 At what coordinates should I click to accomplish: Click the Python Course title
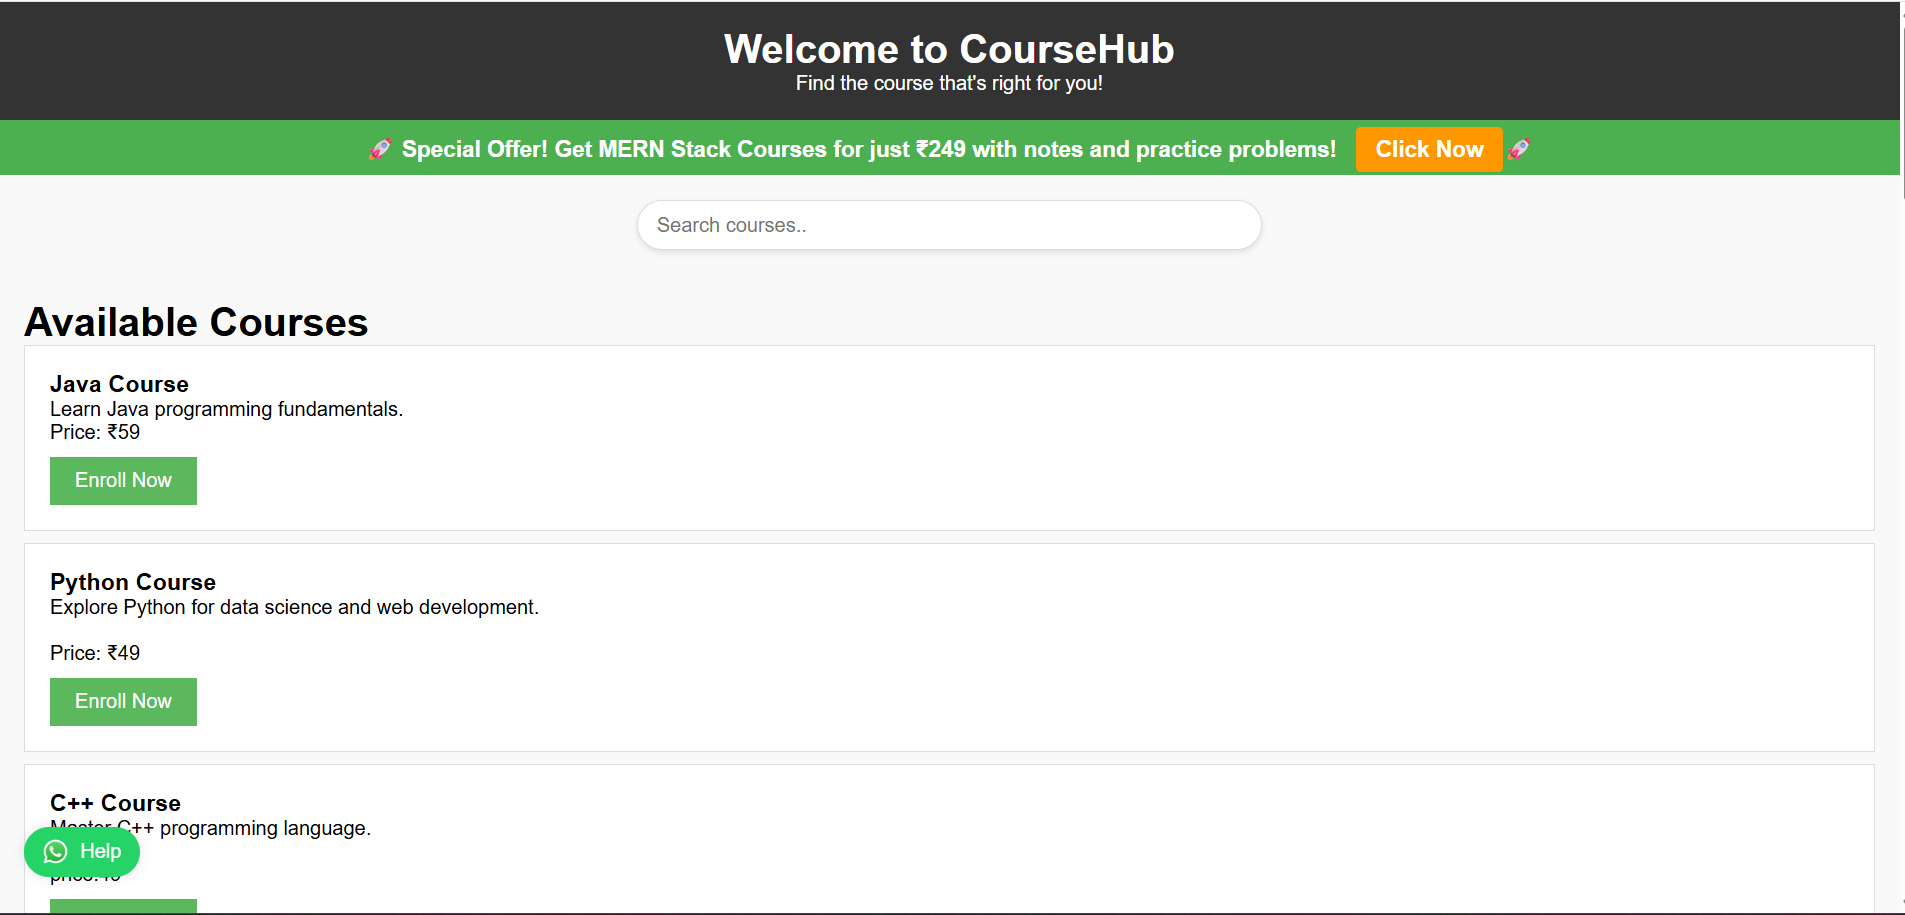tap(133, 582)
